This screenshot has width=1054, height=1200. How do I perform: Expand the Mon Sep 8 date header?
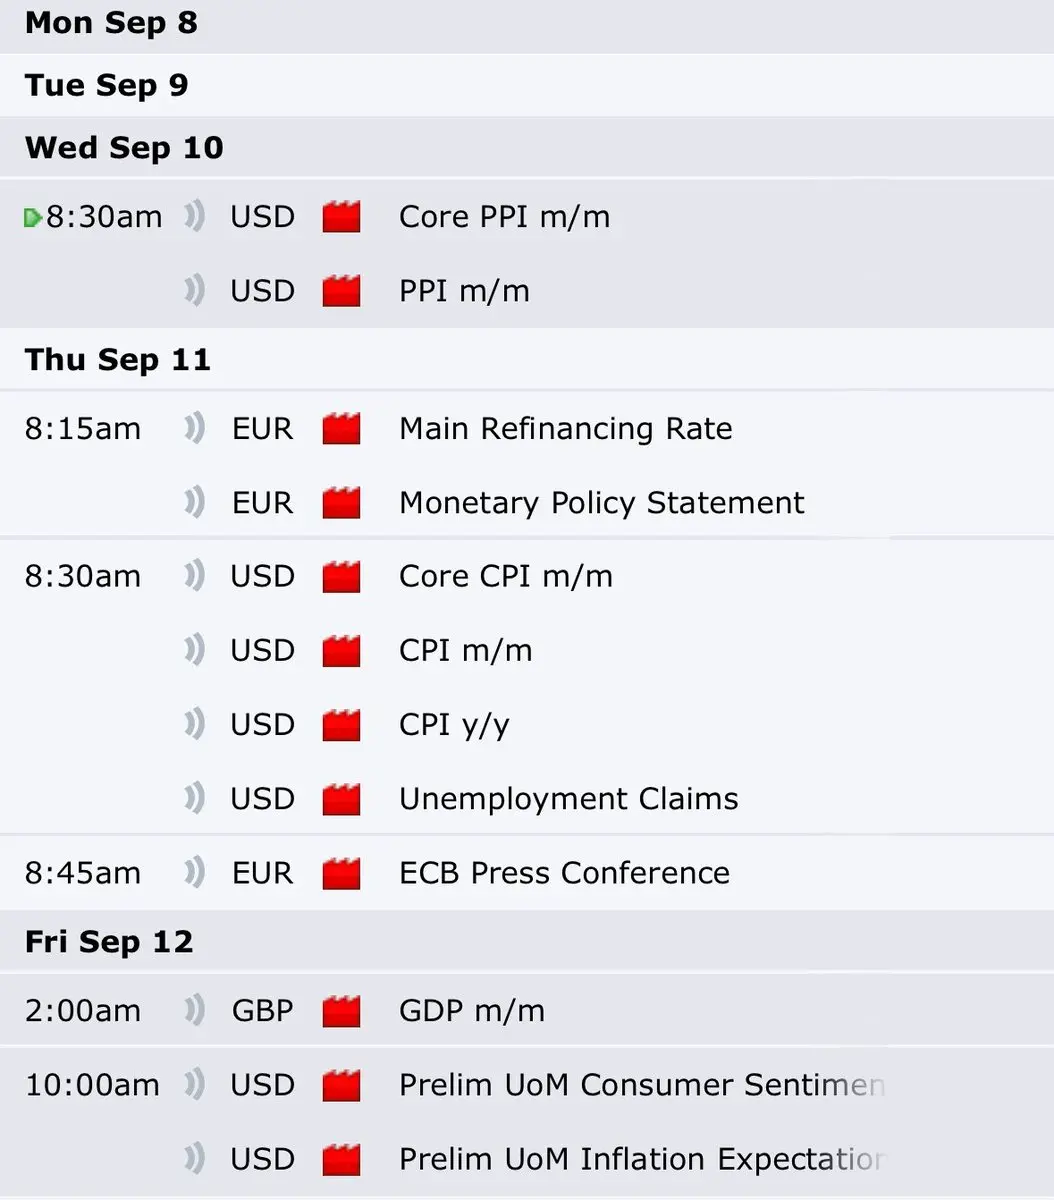click(527, 24)
